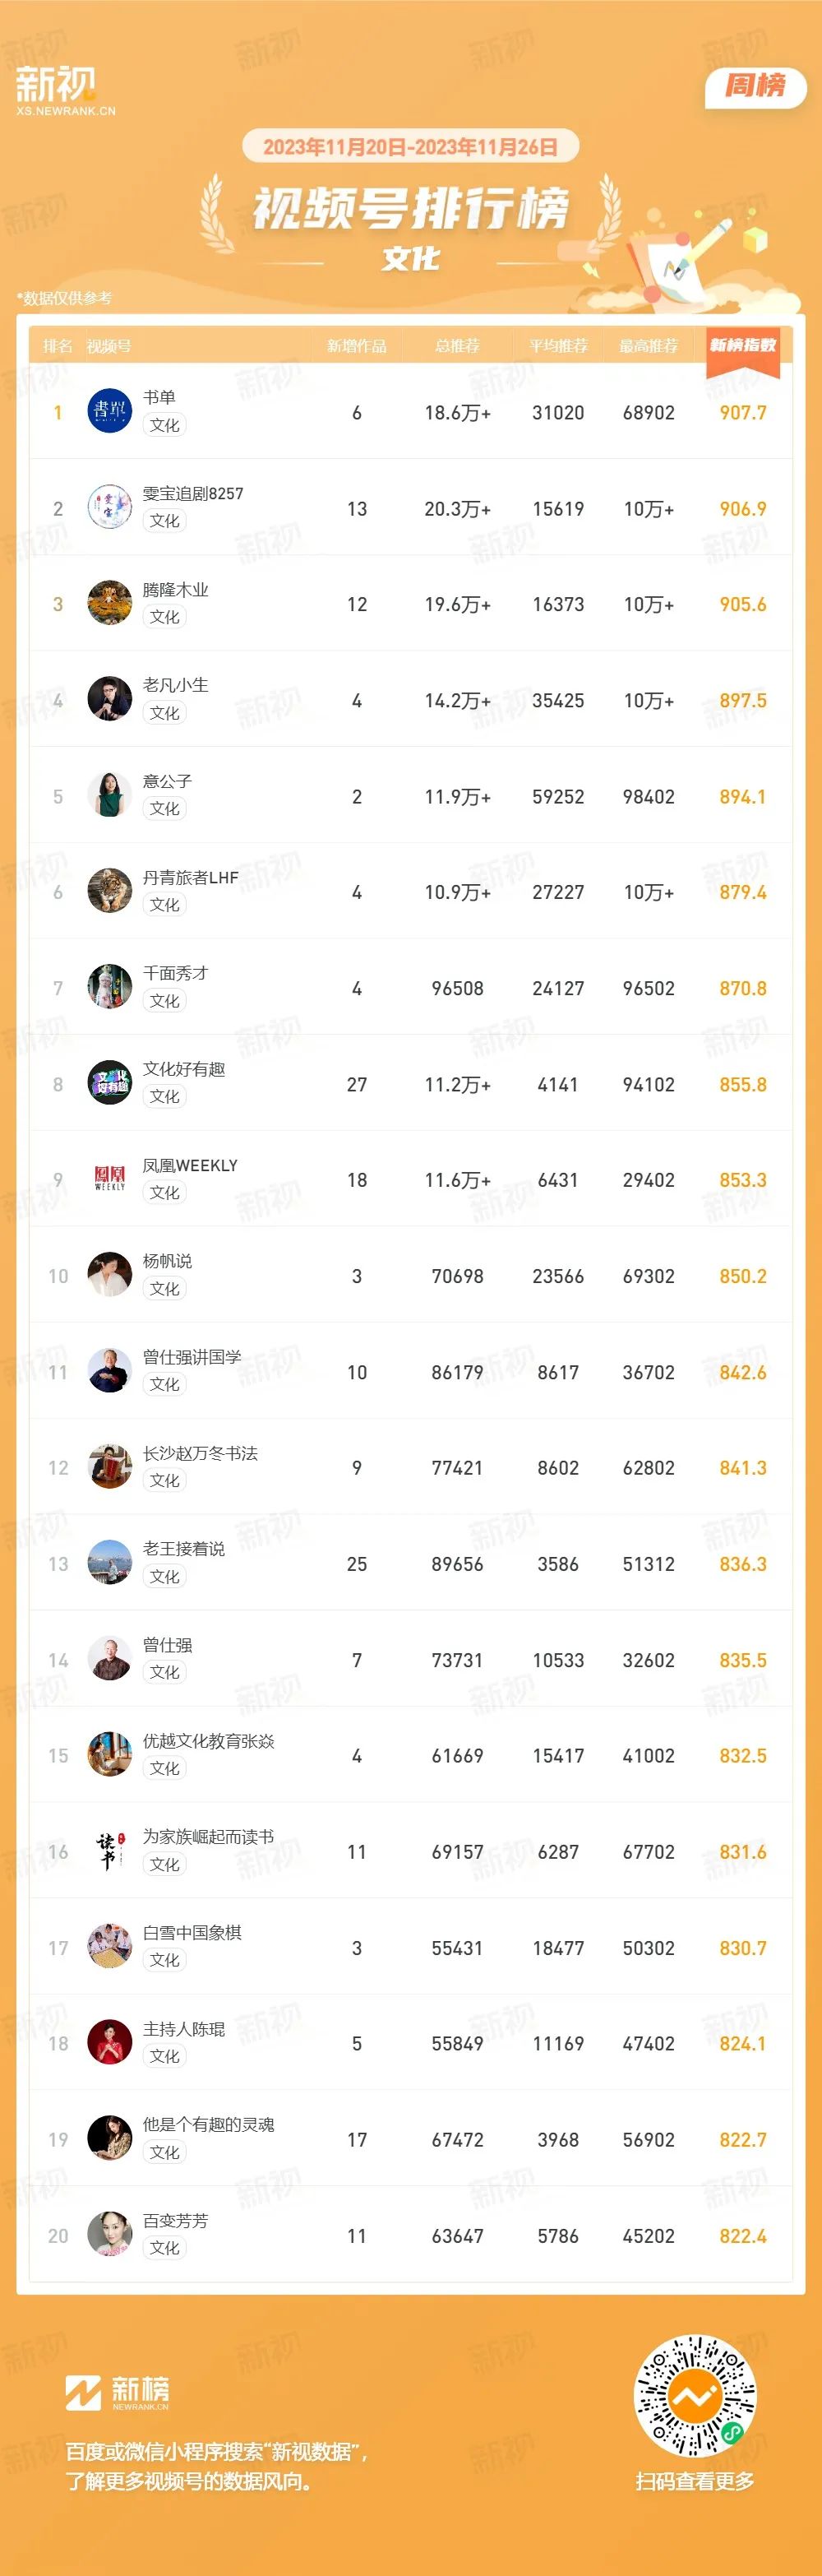Select the 新榜指数 column header
This screenshot has width=822, height=2576.
(x=742, y=346)
